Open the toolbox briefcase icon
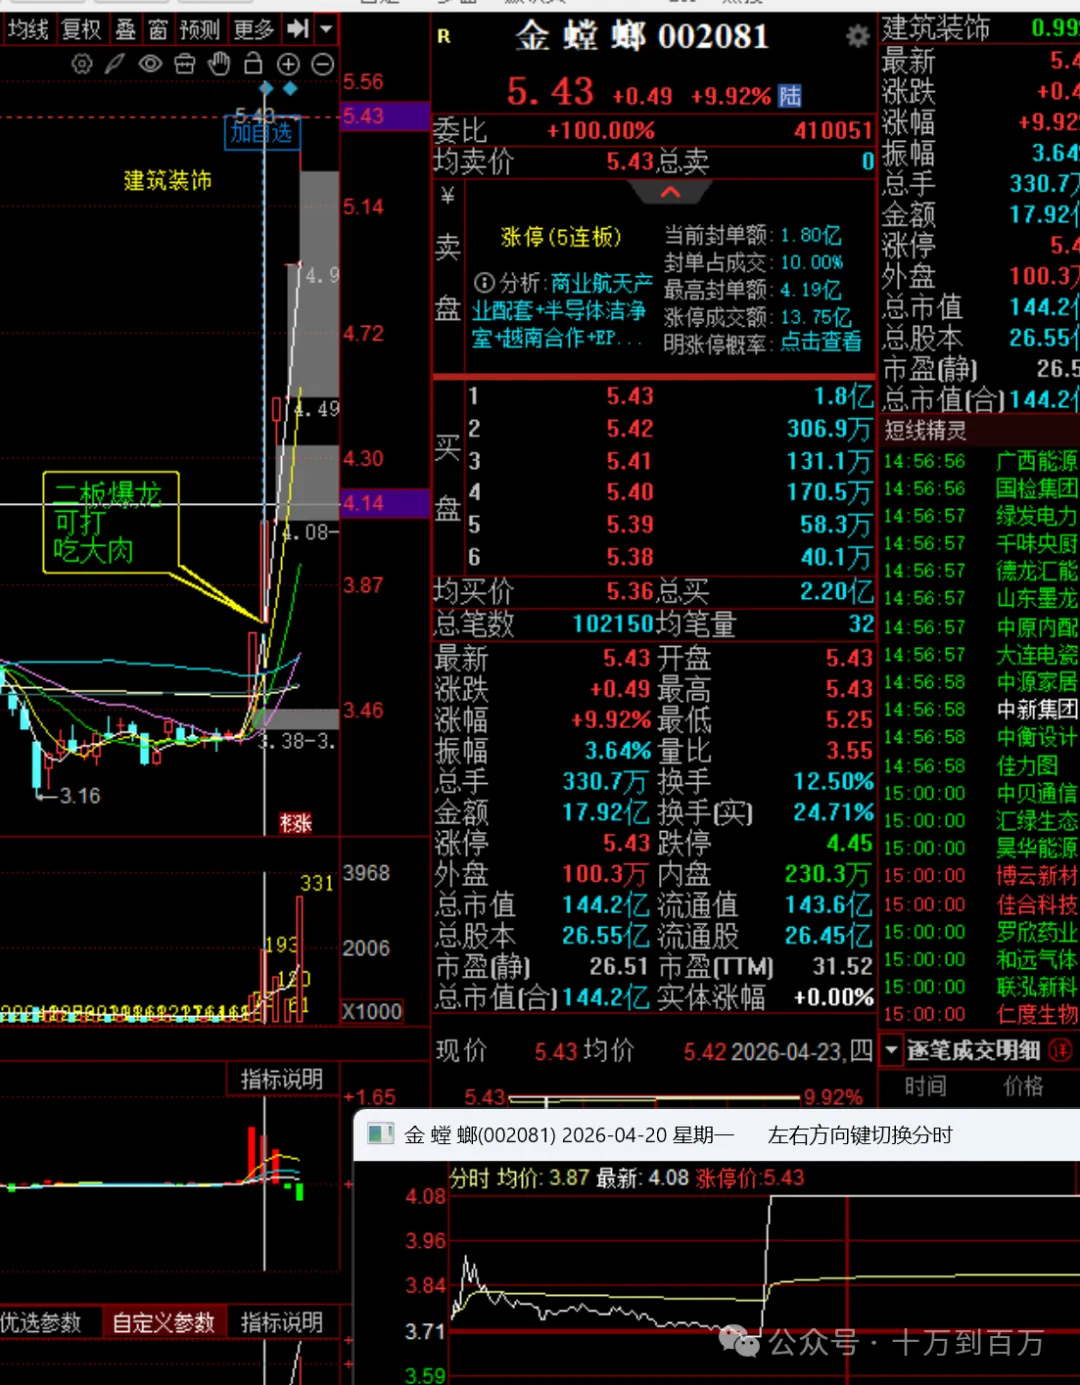The image size is (1080, 1385). (x=185, y=64)
